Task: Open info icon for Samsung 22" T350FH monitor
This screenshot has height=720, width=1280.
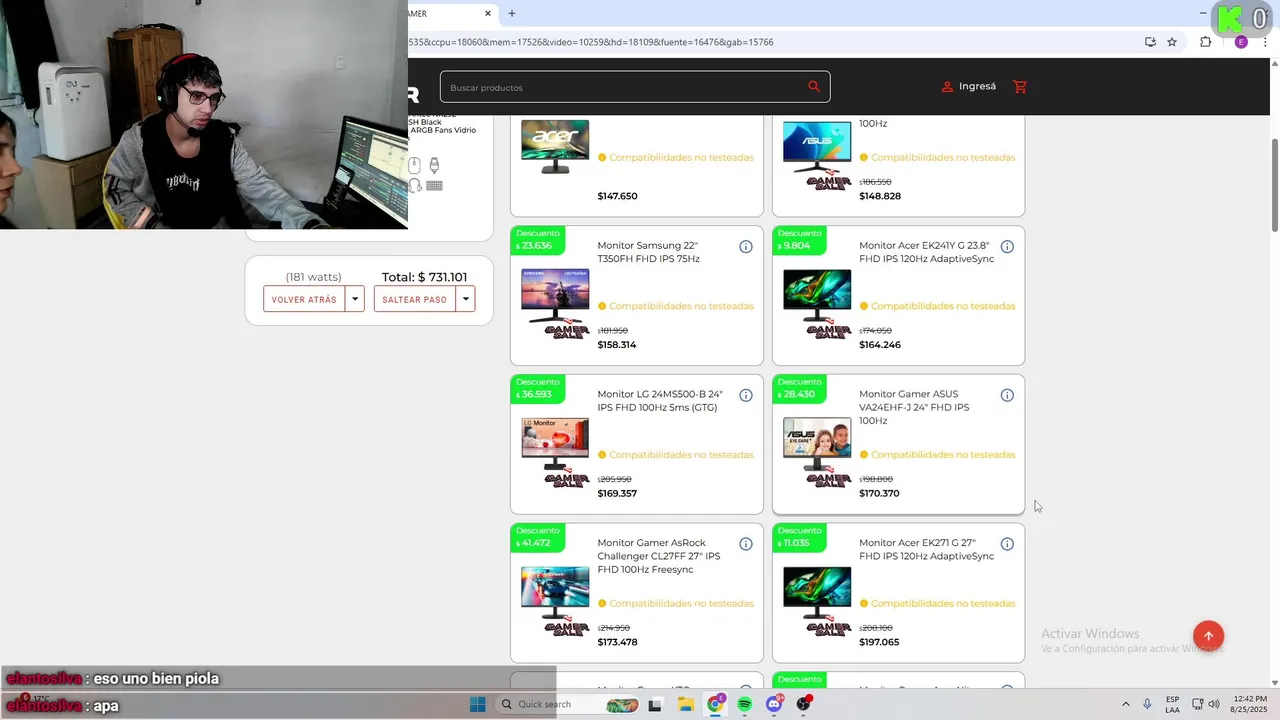Action: 746,247
